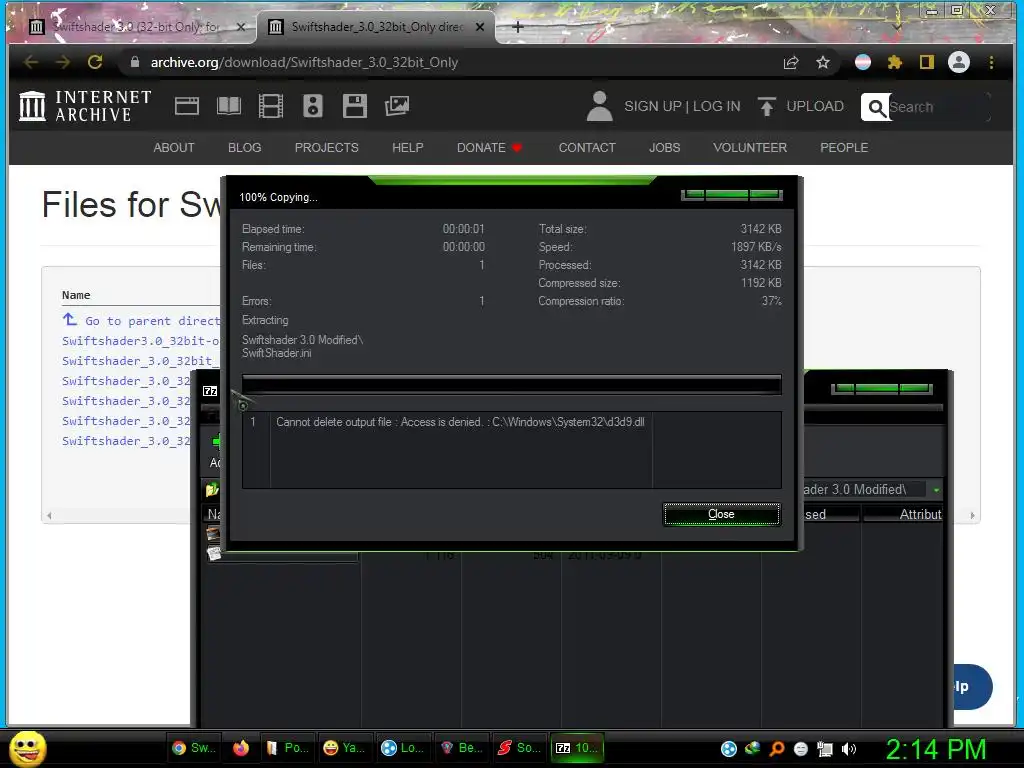
Task: Switch to the 7-Zip '10...' taskbar button
Action: tap(577, 748)
